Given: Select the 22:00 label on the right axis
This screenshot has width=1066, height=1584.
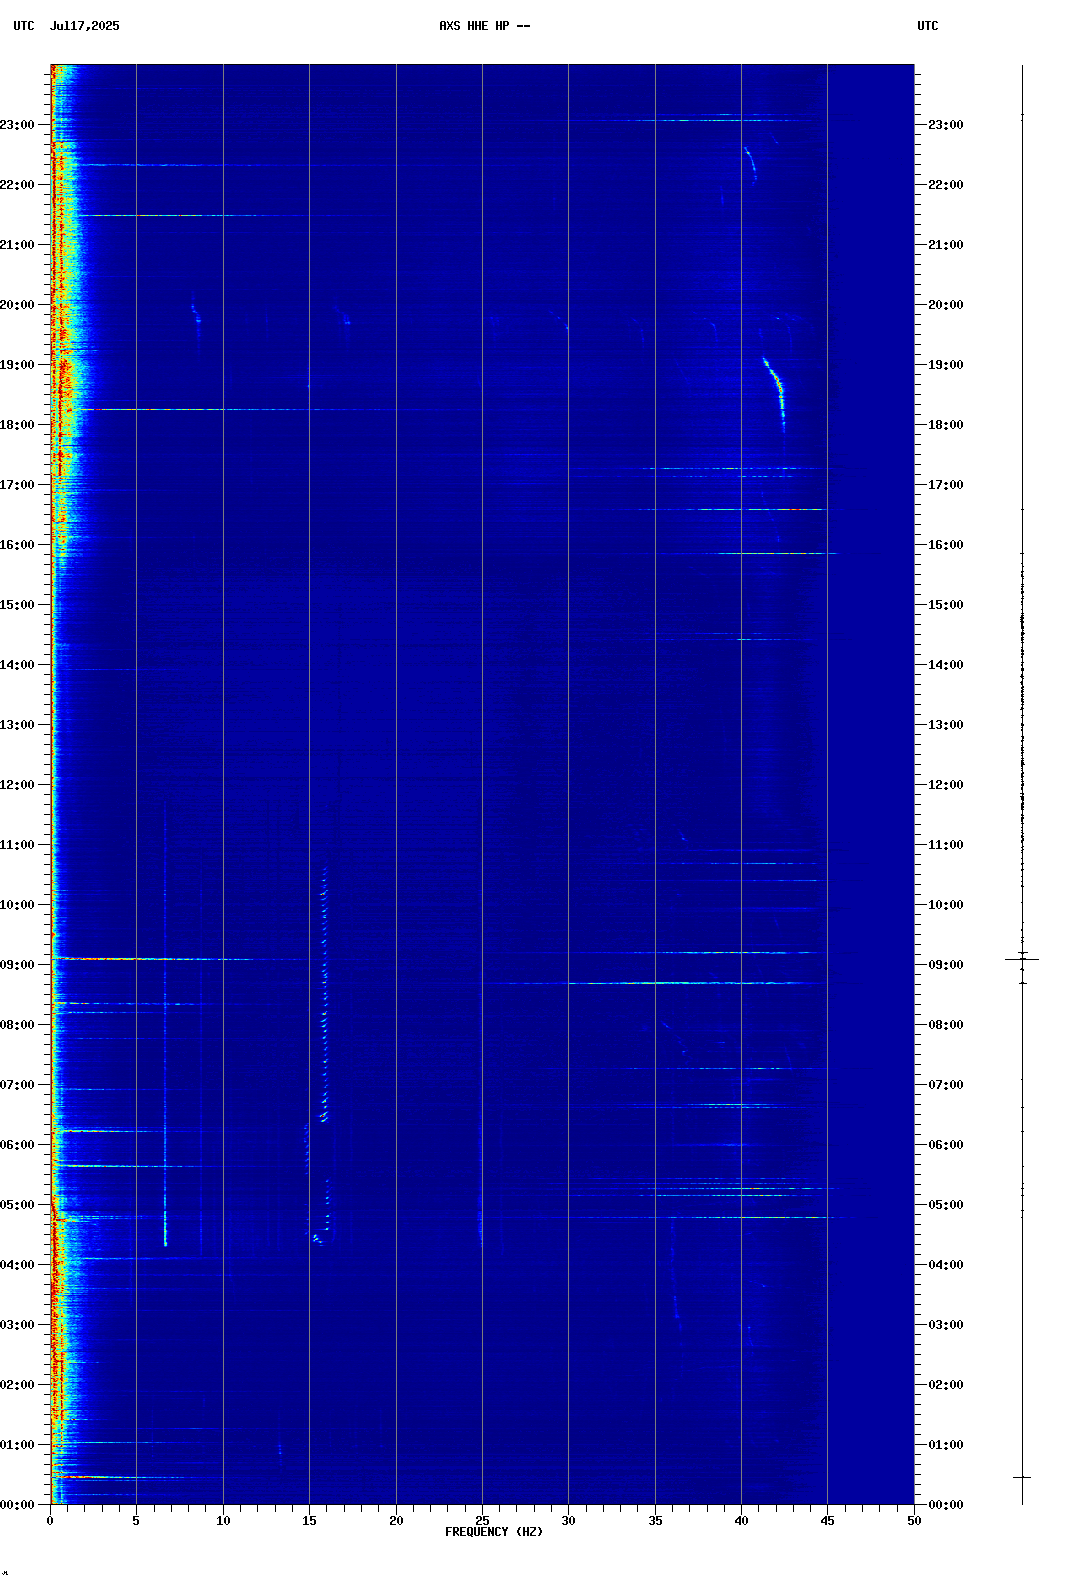Looking at the screenshot, I should 946,185.
